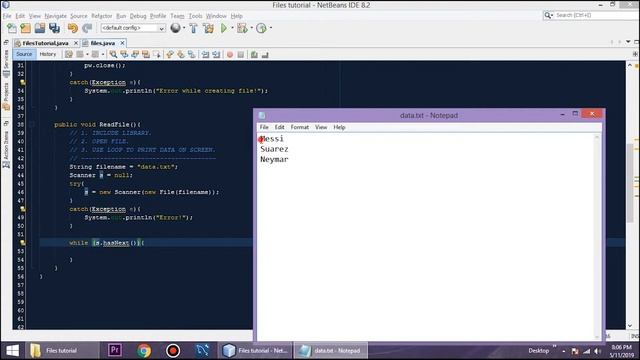Image resolution: width=640 pixels, height=360 pixels.
Task: Click the lightbulb hint on line 33
Action: point(23,82)
